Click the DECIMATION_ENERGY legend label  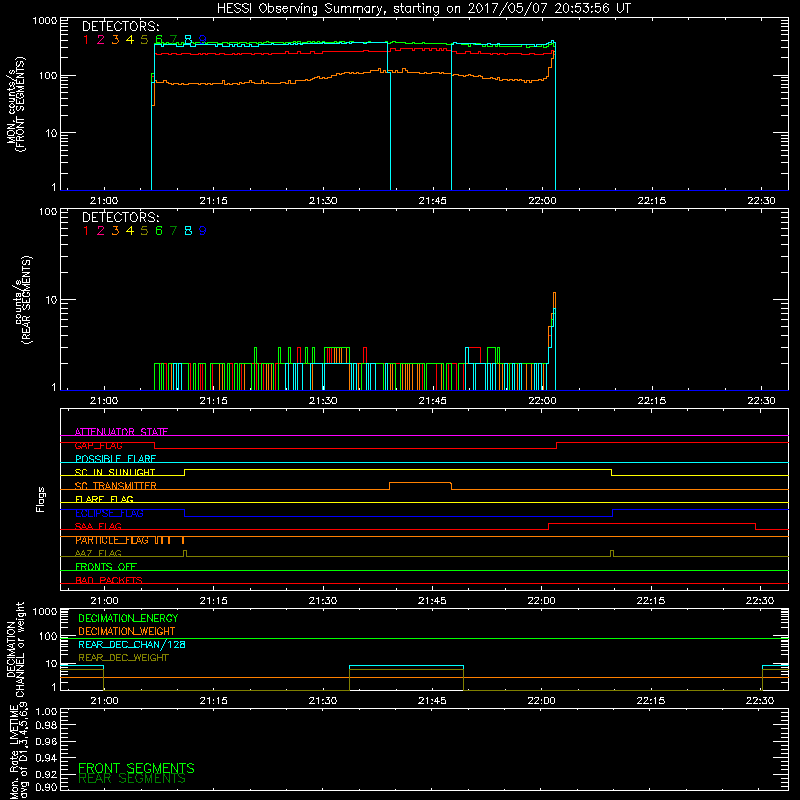(128, 618)
